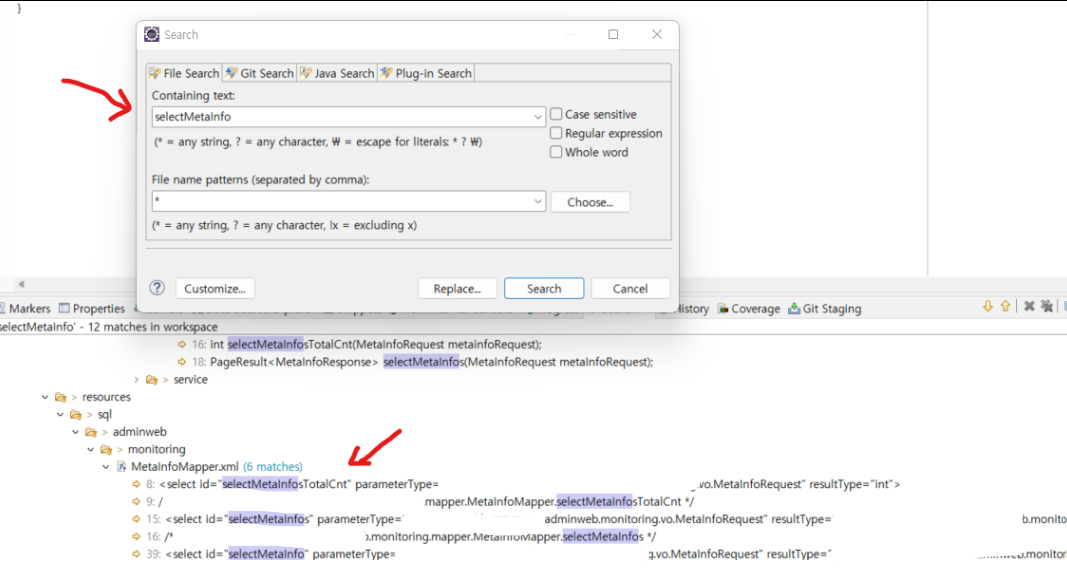Open the Git Staging view tab

(x=825, y=309)
